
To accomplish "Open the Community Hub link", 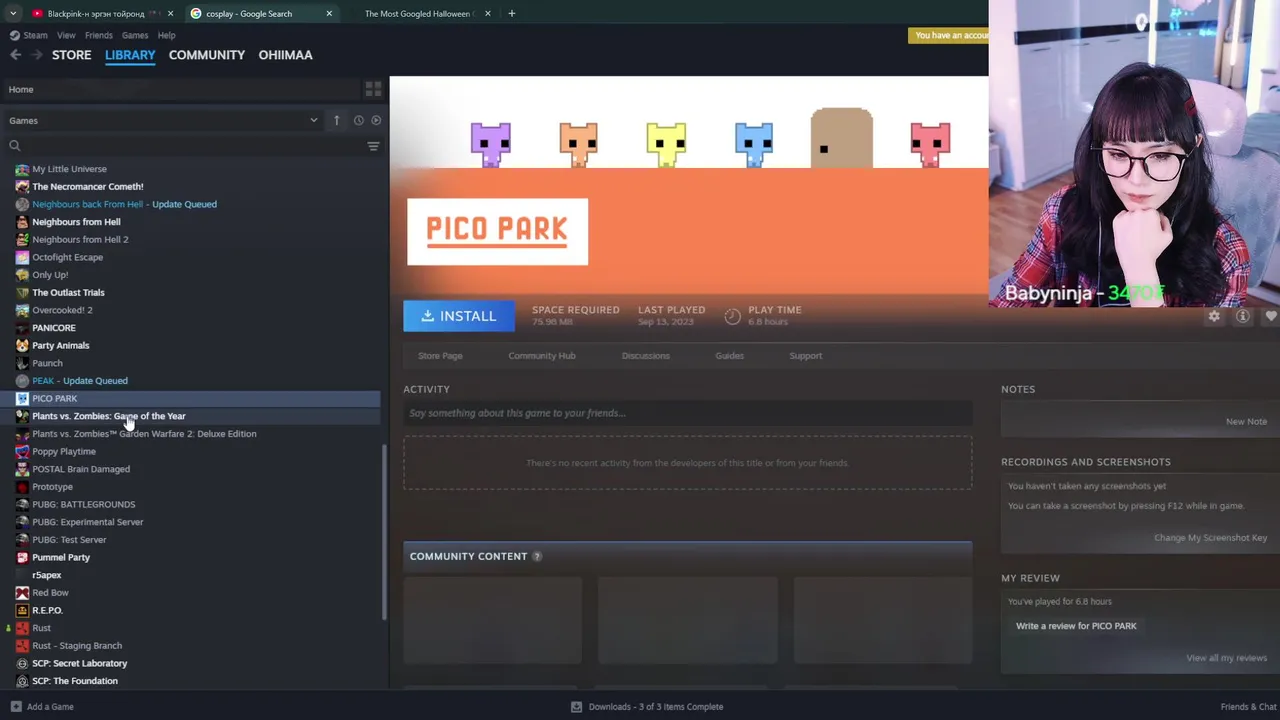I will (542, 356).
